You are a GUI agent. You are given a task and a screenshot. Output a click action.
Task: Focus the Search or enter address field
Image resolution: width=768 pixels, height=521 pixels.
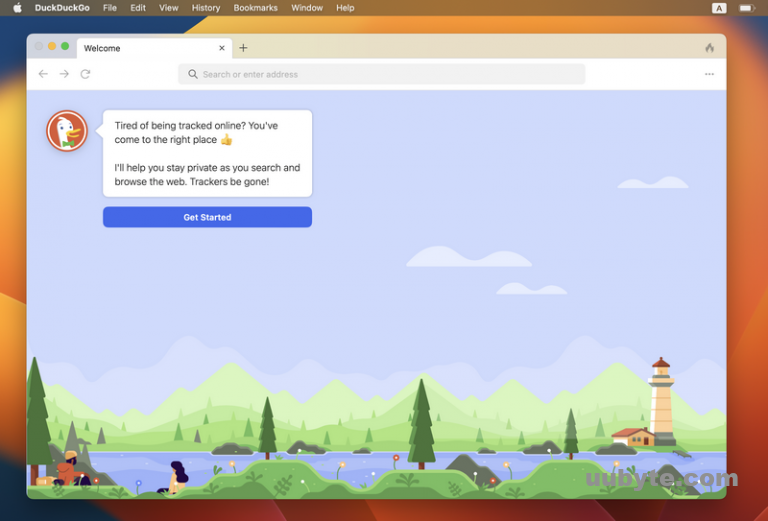coord(382,74)
